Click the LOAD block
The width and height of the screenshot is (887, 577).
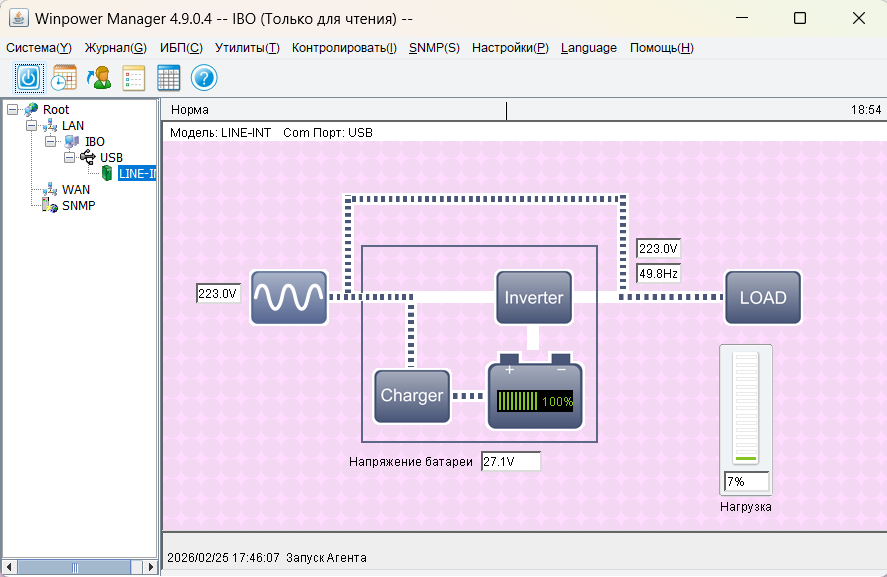click(x=763, y=297)
